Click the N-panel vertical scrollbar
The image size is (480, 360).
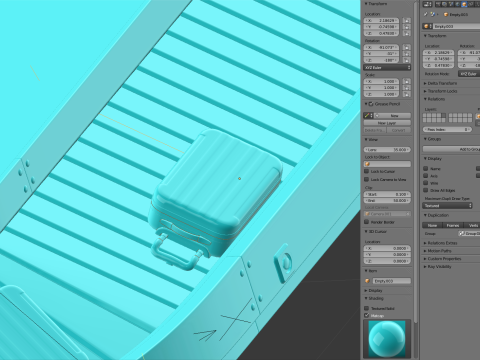tap(415, 162)
